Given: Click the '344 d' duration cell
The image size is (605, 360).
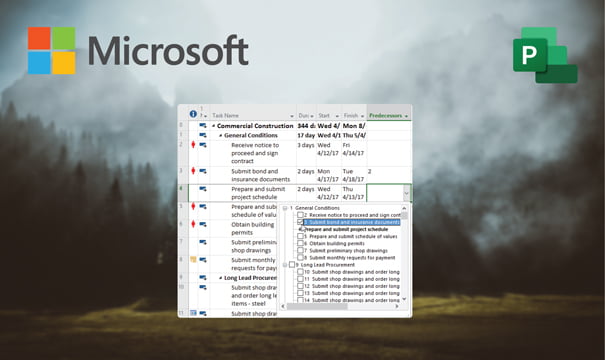Looking at the screenshot, I should 306,126.
